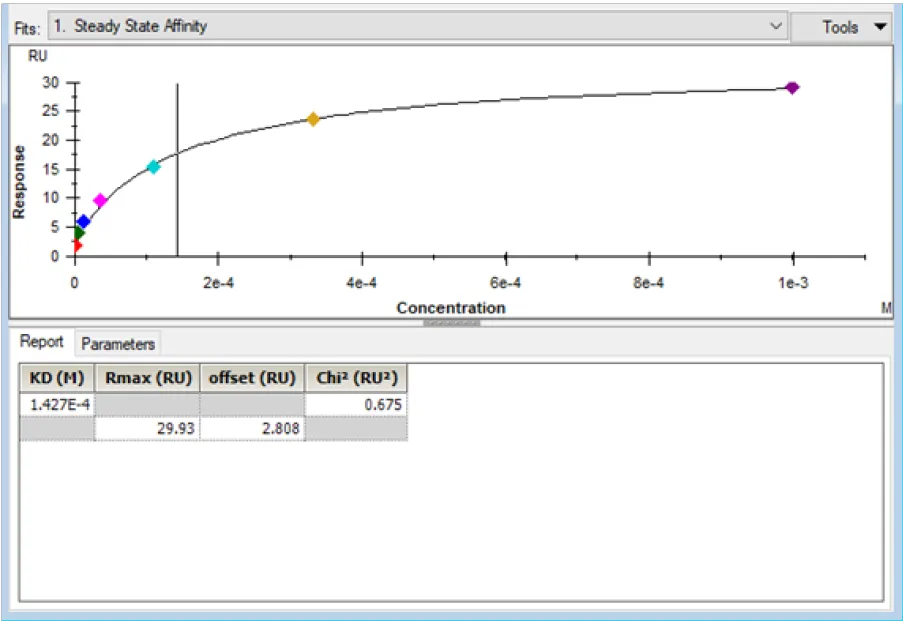Image resolution: width=903 pixels, height=621 pixels.
Task: Select the cyan data point marker
Action: (x=153, y=167)
